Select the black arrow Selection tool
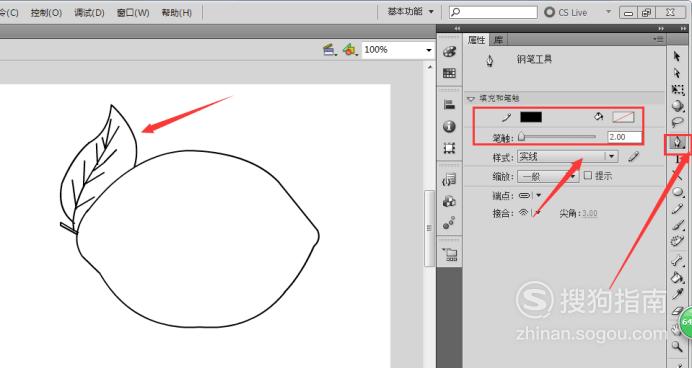Viewport: 692px width, 368px height. coord(677,56)
